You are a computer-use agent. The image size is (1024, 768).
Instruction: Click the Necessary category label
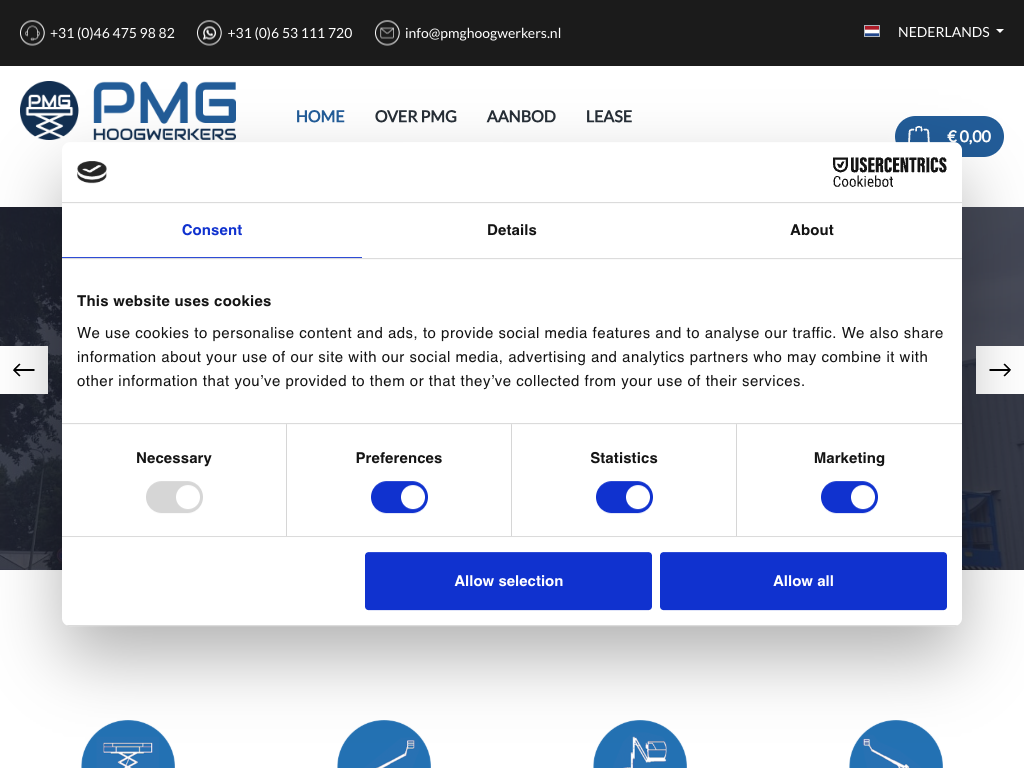click(x=174, y=458)
